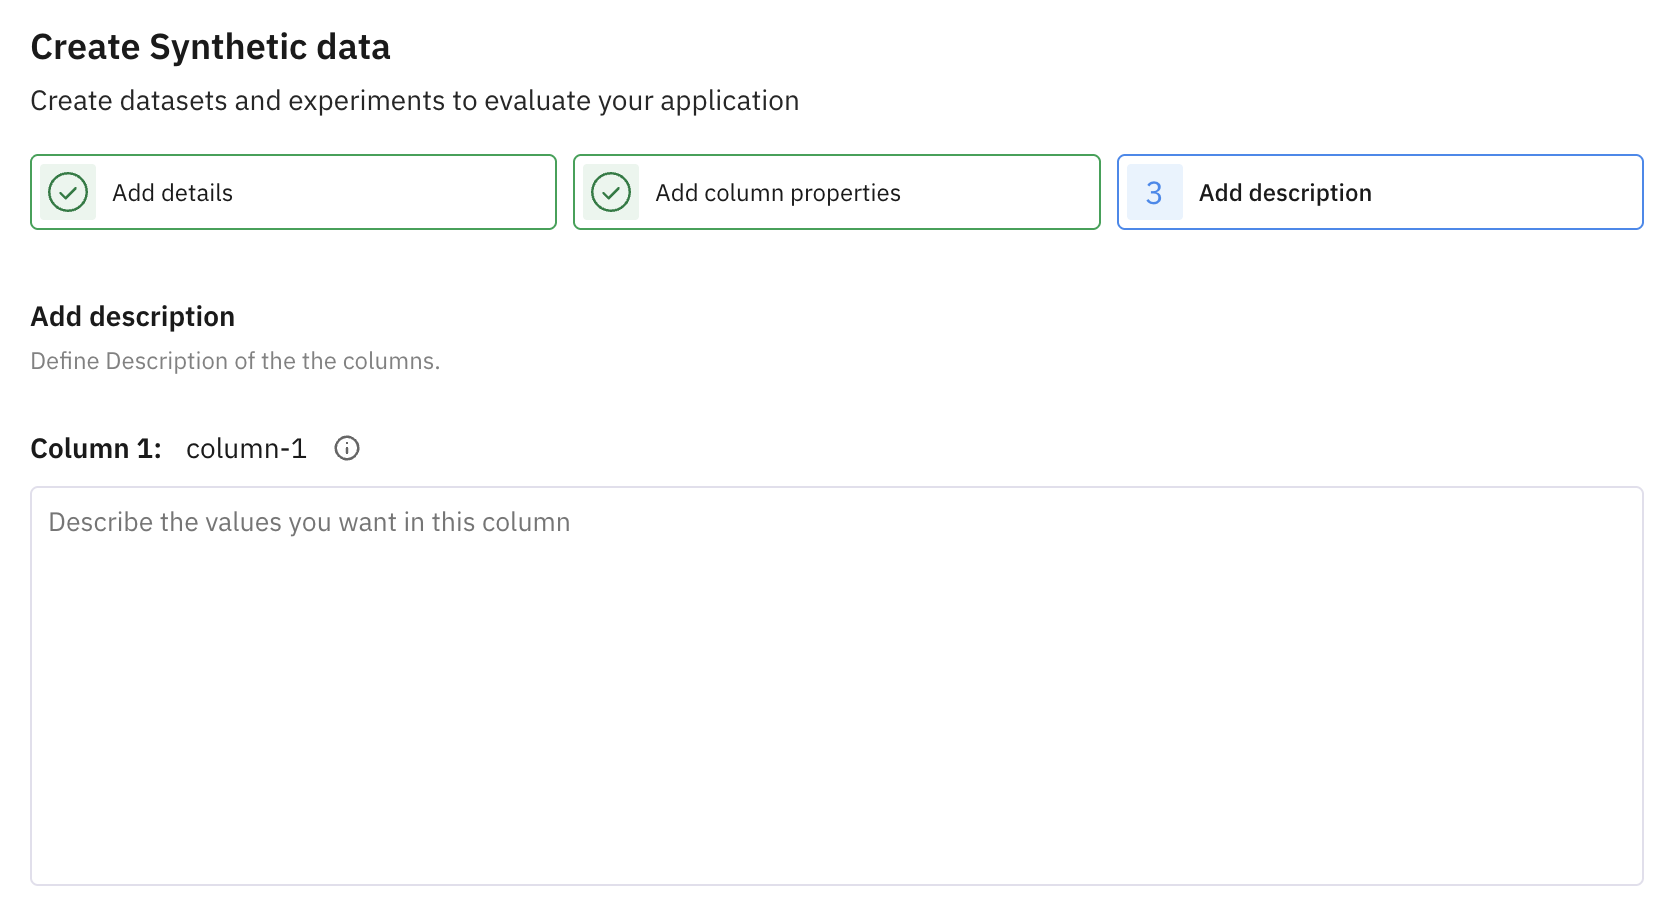Click the bold "Column 1:" label
This screenshot has height=898, width=1664.
(96, 449)
